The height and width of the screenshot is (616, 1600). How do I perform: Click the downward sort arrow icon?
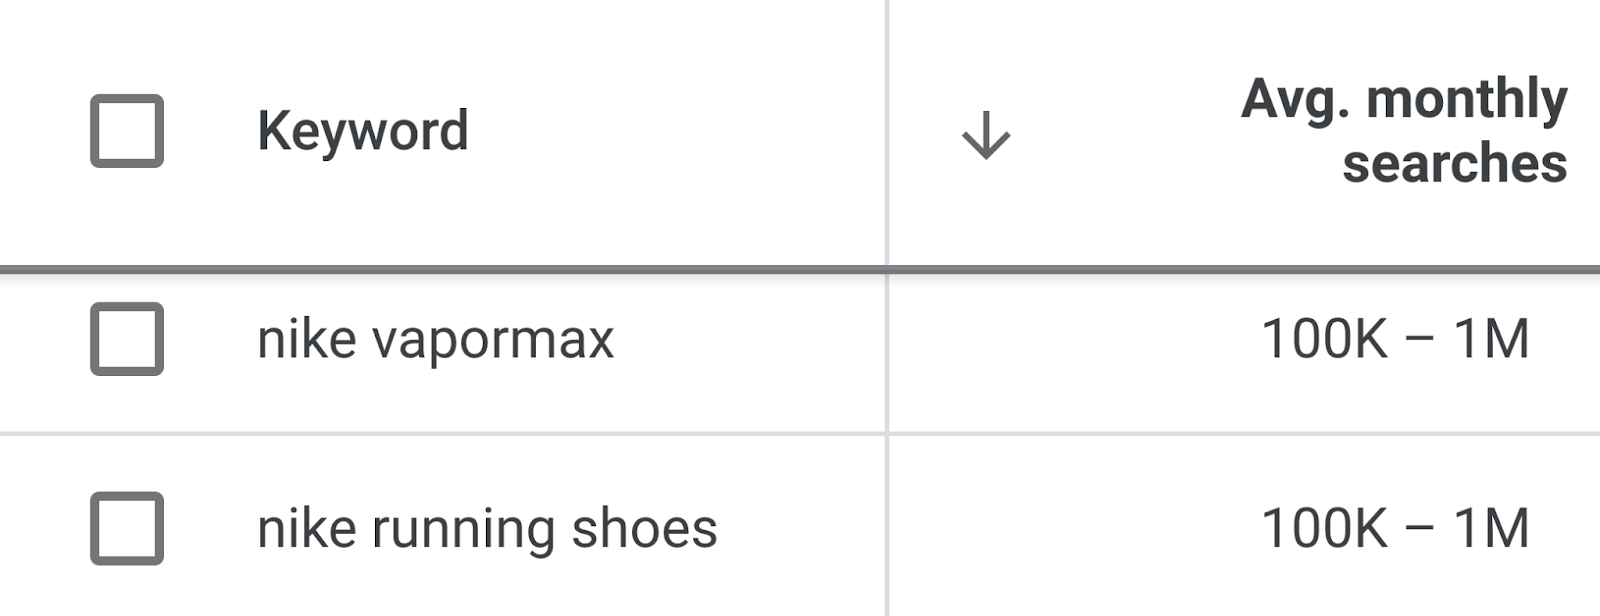(x=986, y=135)
